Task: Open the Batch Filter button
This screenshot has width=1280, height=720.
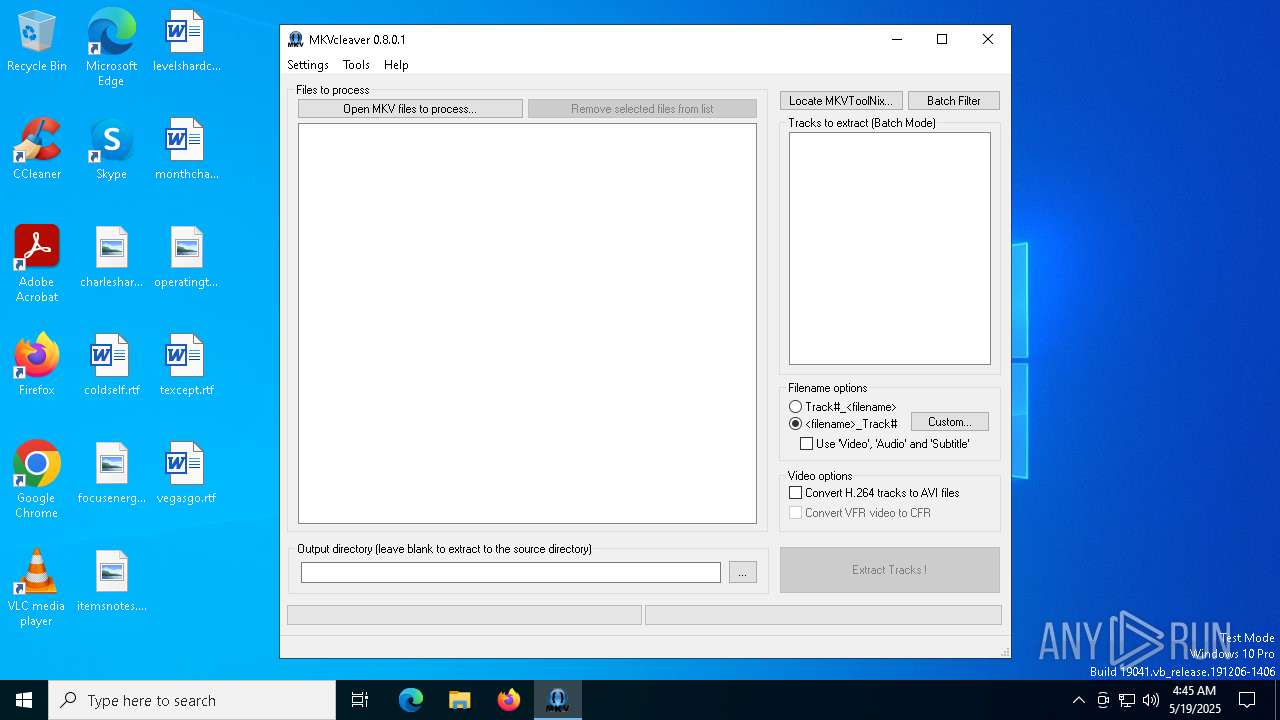Action: [x=954, y=101]
